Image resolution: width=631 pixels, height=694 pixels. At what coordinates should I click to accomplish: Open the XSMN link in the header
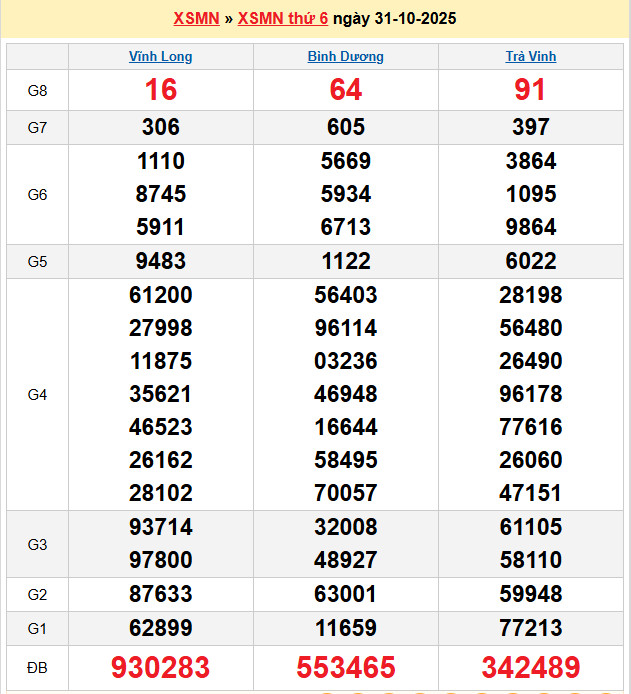point(196,19)
